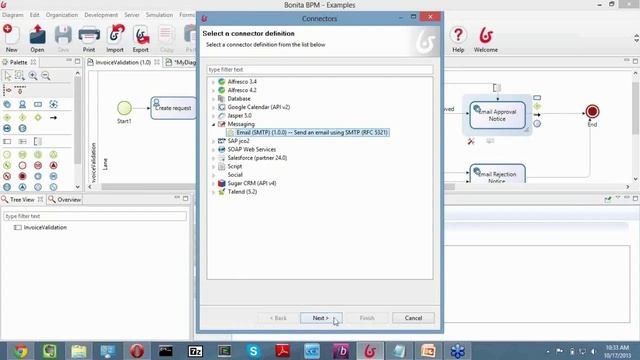This screenshot has height=360, width=640.
Task: Open Adobe Reader from the taskbar
Action: 282,351
